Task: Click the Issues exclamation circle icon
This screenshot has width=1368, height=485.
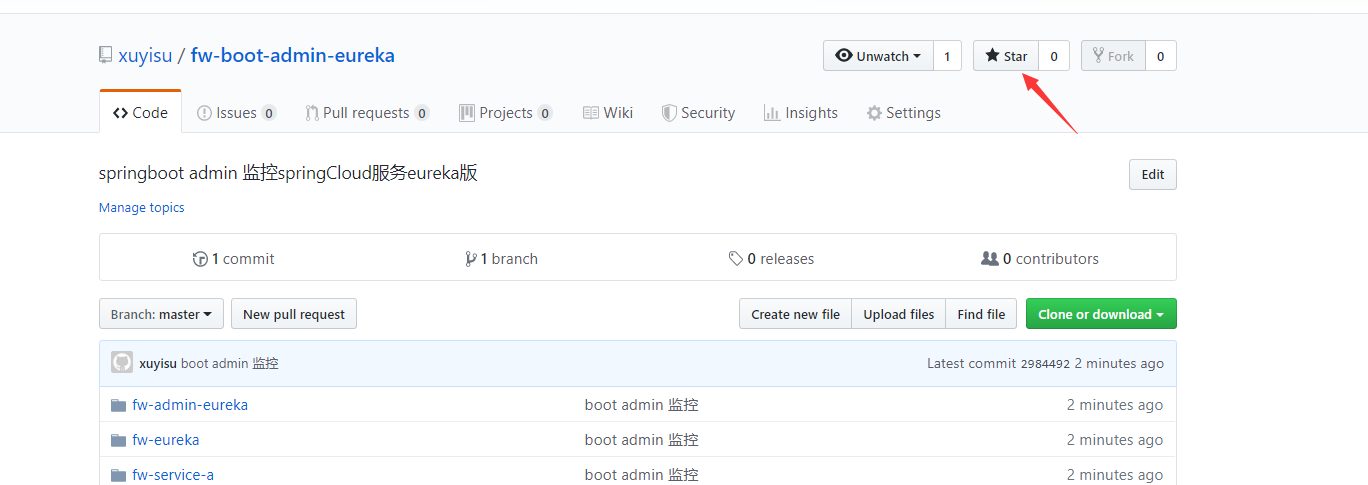Action: point(204,113)
